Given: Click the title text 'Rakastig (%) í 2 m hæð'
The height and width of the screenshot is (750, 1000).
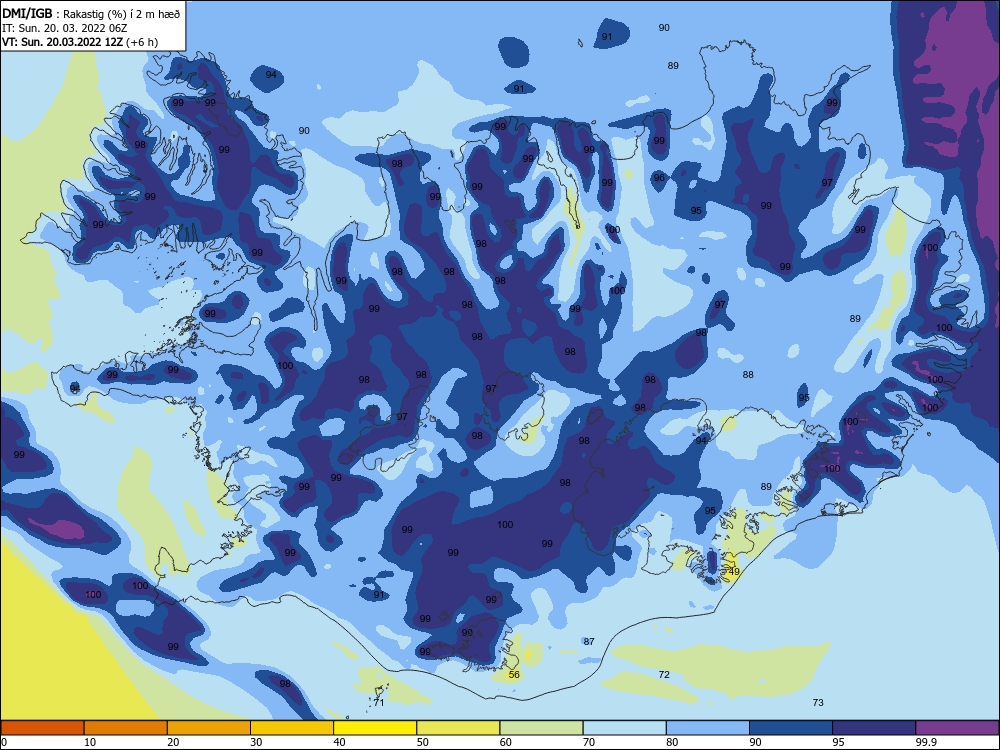Looking at the screenshot, I should click(122, 14).
